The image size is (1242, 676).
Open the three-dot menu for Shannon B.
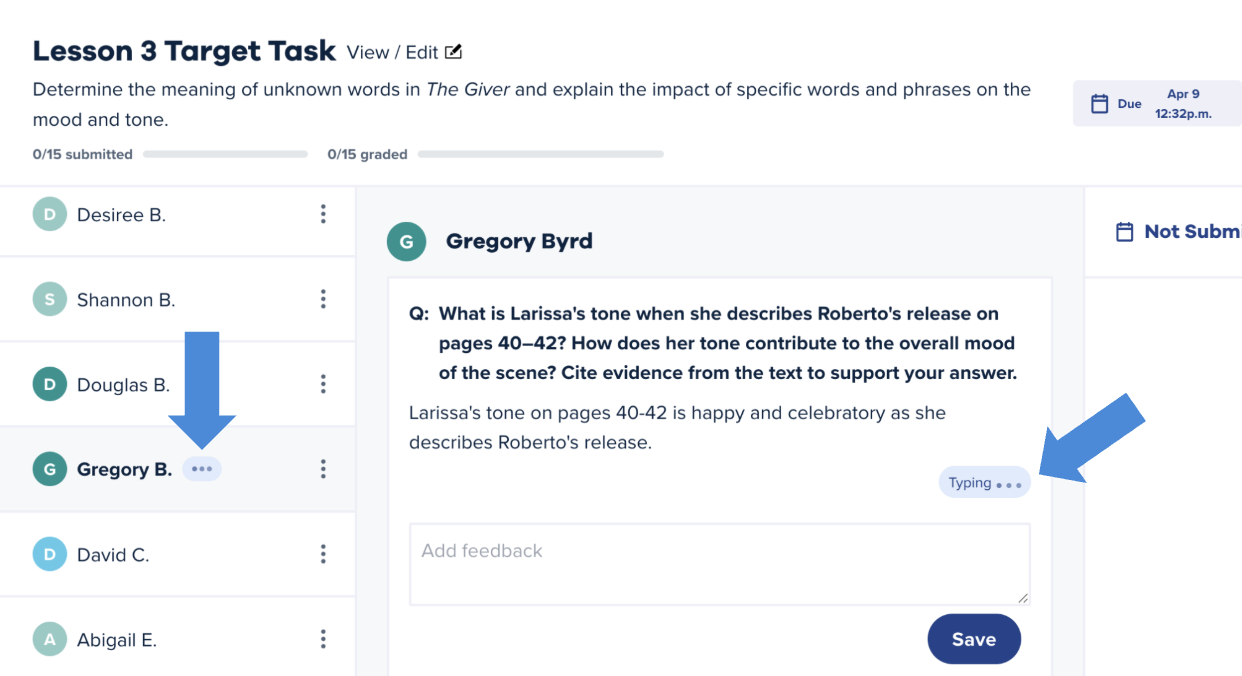(323, 300)
